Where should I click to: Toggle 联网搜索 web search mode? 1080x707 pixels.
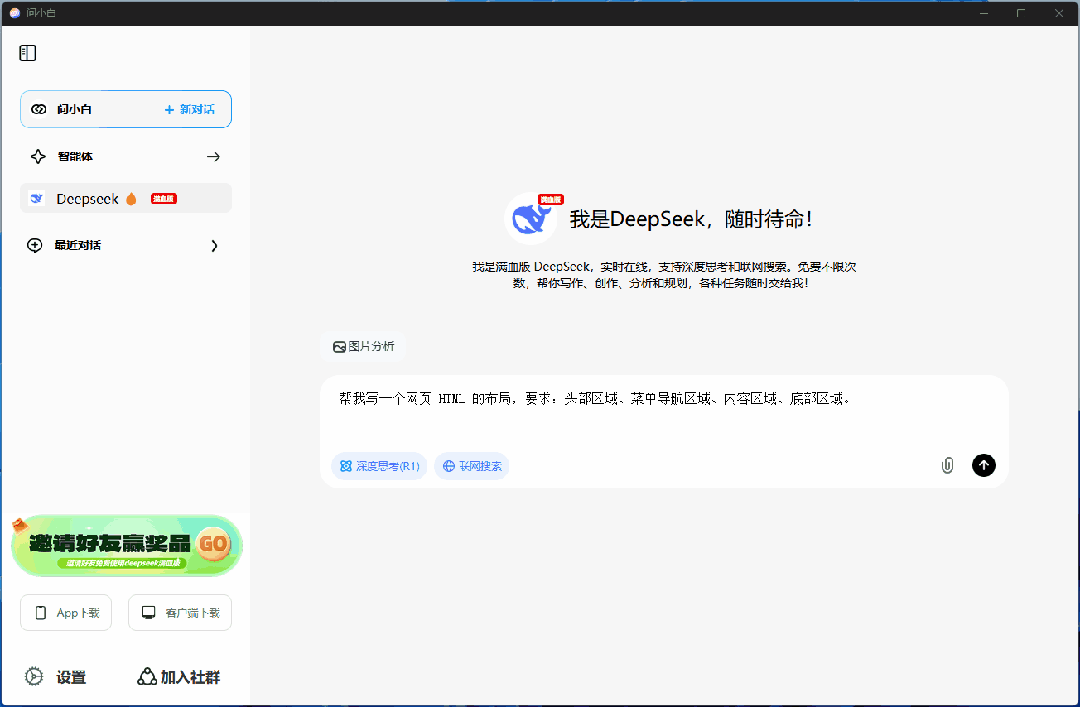471,466
